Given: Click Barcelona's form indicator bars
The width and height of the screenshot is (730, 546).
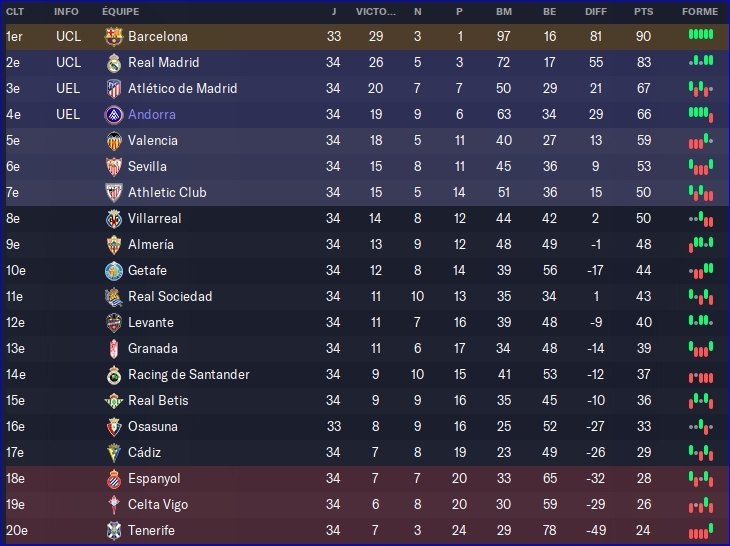Looking at the screenshot, I should [700, 36].
